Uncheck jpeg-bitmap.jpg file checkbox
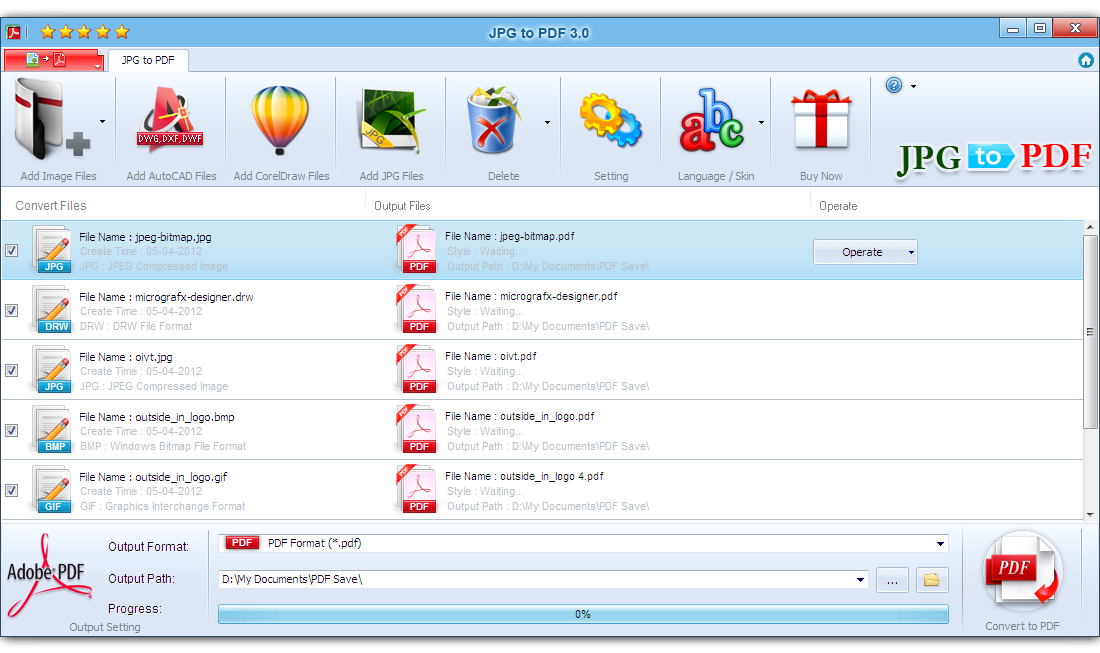This screenshot has height=653, width=1100. click(x=11, y=250)
